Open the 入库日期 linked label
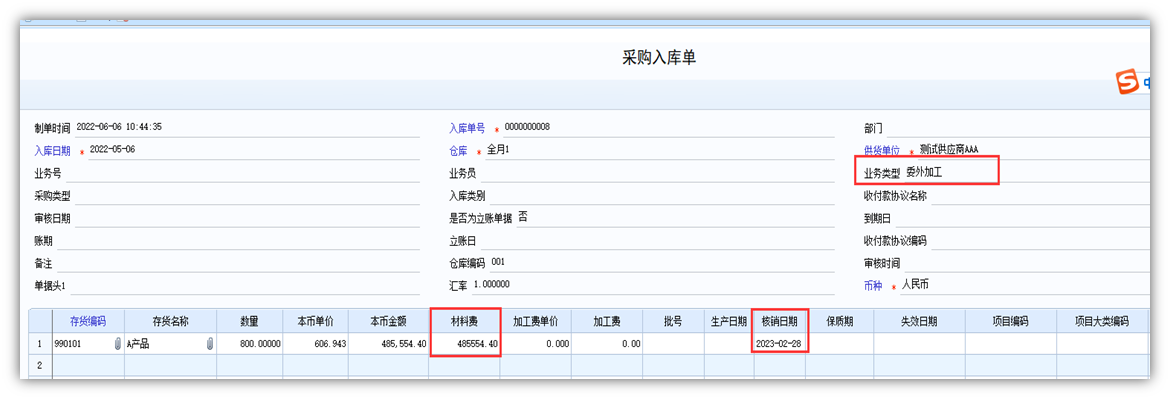This screenshot has height=399, width=1170. click(x=52, y=150)
